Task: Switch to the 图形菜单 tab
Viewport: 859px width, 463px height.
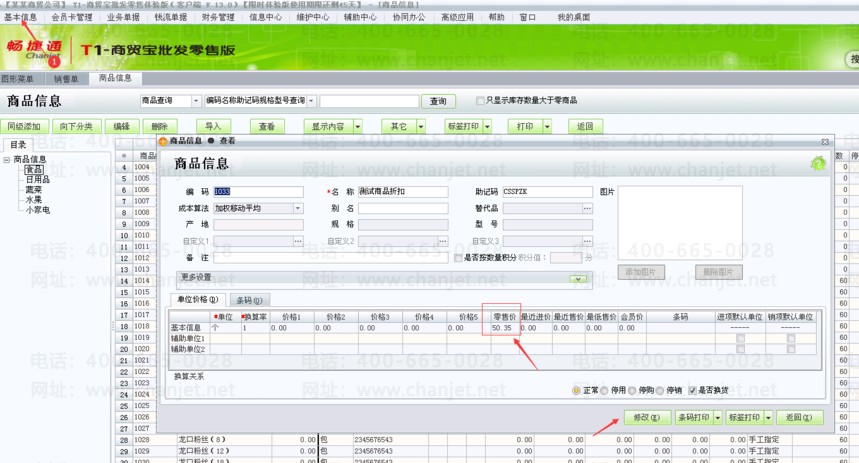Action: click(x=18, y=79)
